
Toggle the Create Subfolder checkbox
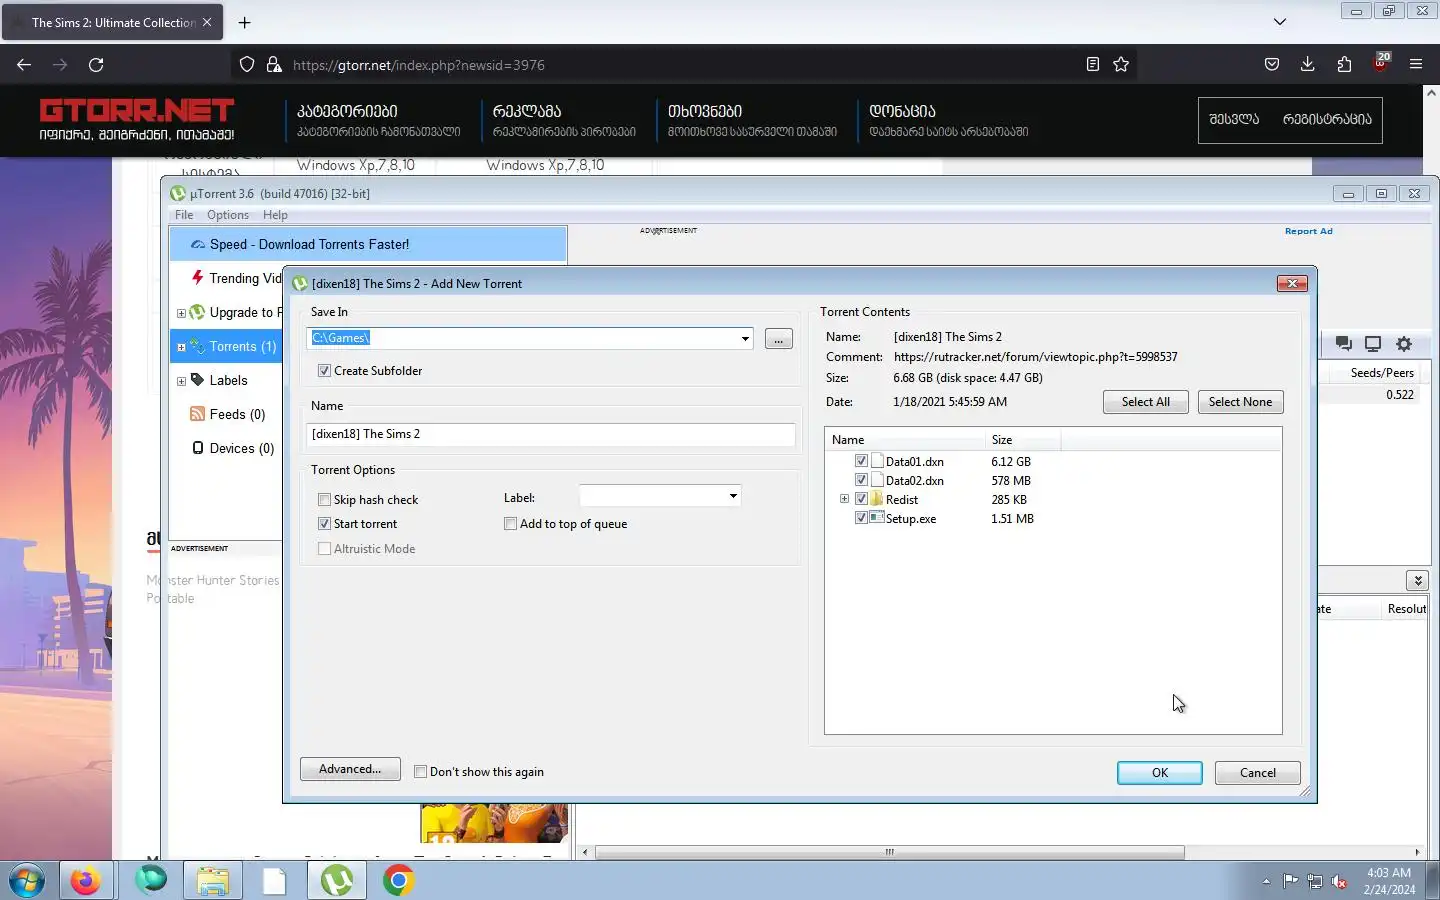pos(324,371)
